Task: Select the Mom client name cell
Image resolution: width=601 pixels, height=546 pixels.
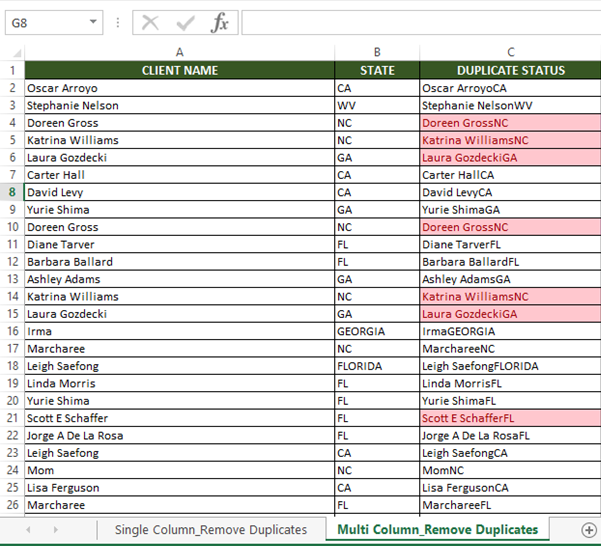Action: click(179, 470)
